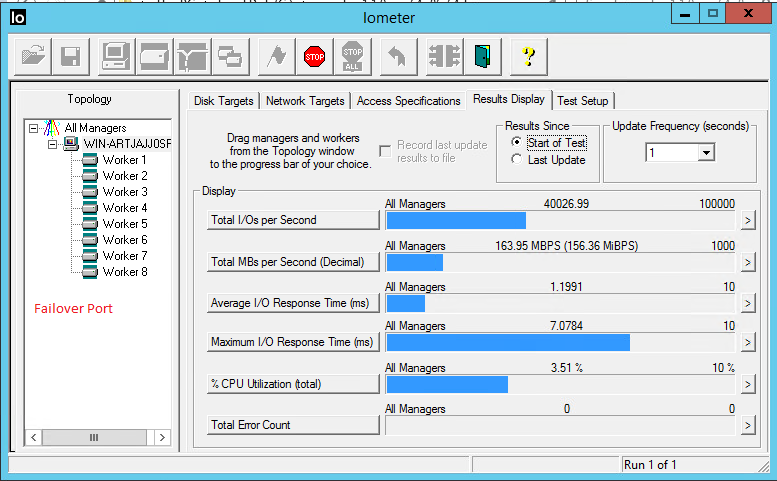Open test configuration file icon
This screenshot has height=481, width=777.
[33, 56]
